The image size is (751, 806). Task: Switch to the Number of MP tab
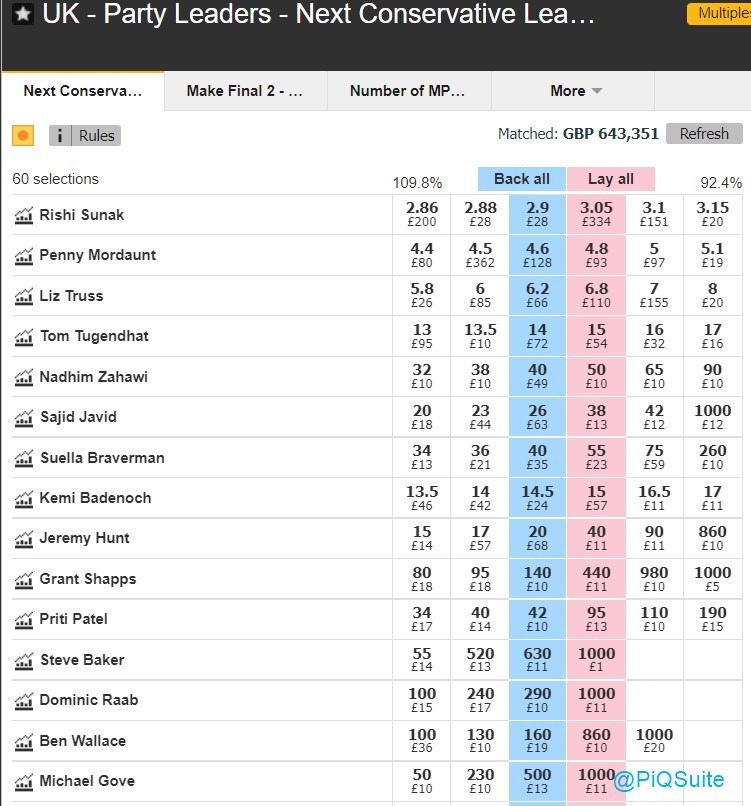pyautogui.click(x=407, y=91)
